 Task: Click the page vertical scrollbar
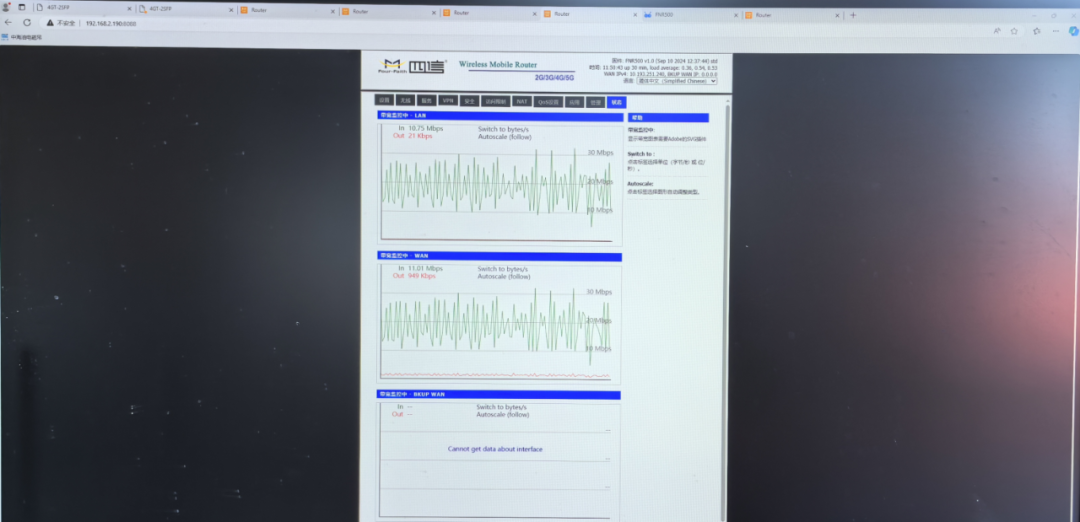pyautogui.click(x=727, y=300)
